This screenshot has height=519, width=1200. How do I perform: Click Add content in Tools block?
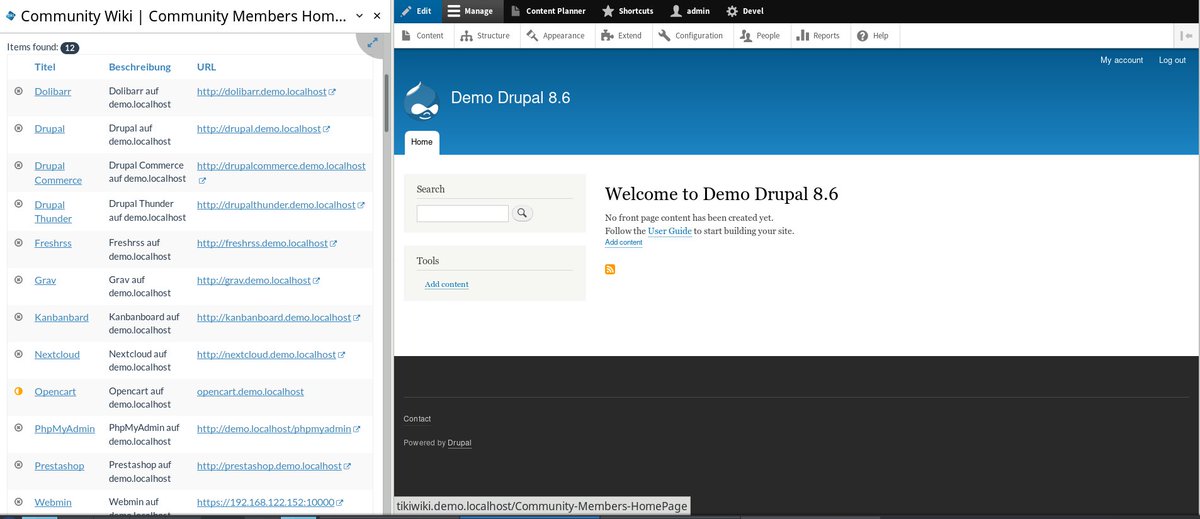pos(446,284)
